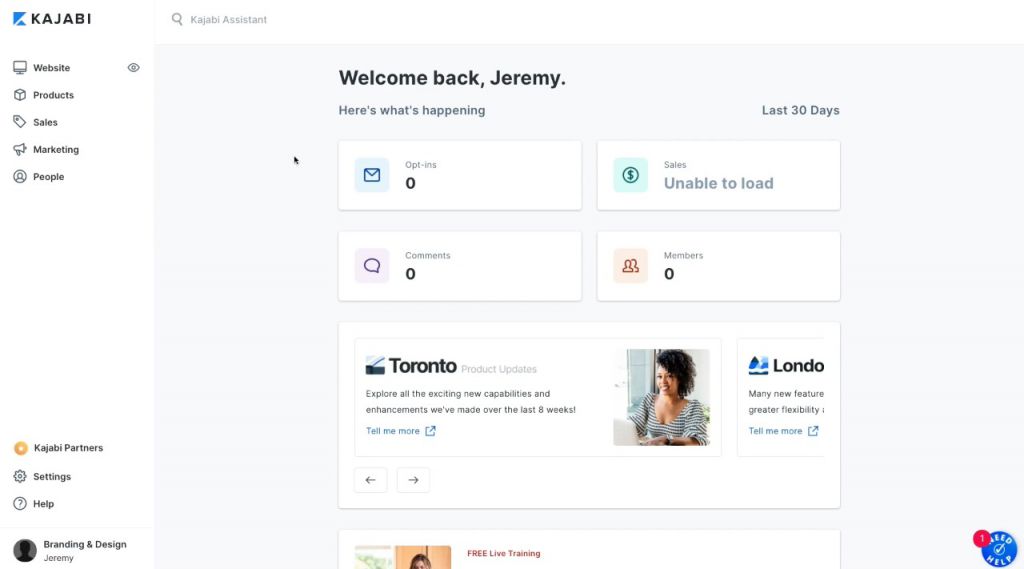Screen dimensions: 1024x569
Task: Open the Need Help chat widget
Action: [998, 549]
